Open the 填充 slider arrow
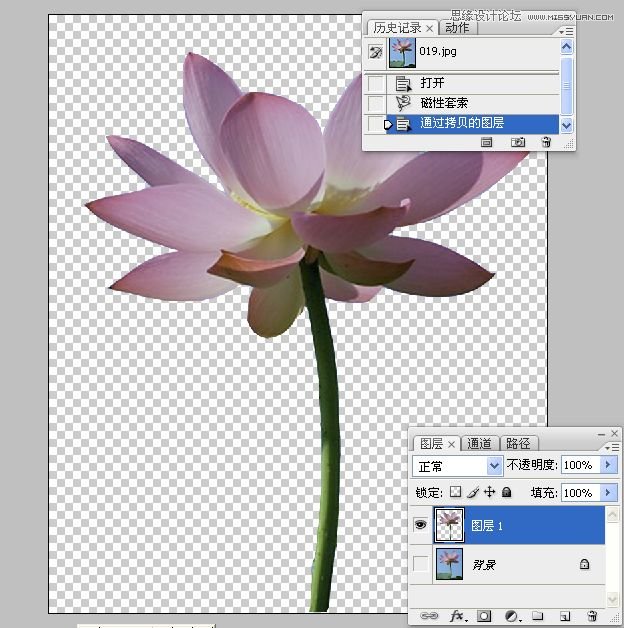The width and height of the screenshot is (624, 628). click(x=608, y=492)
